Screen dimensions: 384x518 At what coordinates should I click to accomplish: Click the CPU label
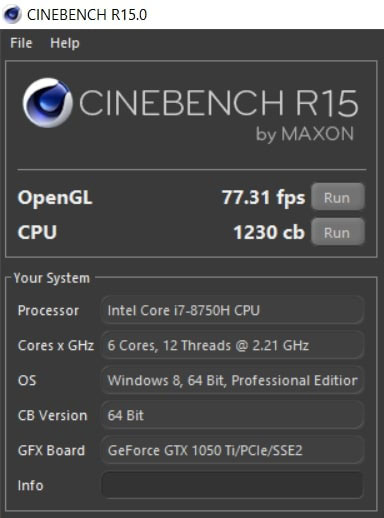[x=37, y=232]
